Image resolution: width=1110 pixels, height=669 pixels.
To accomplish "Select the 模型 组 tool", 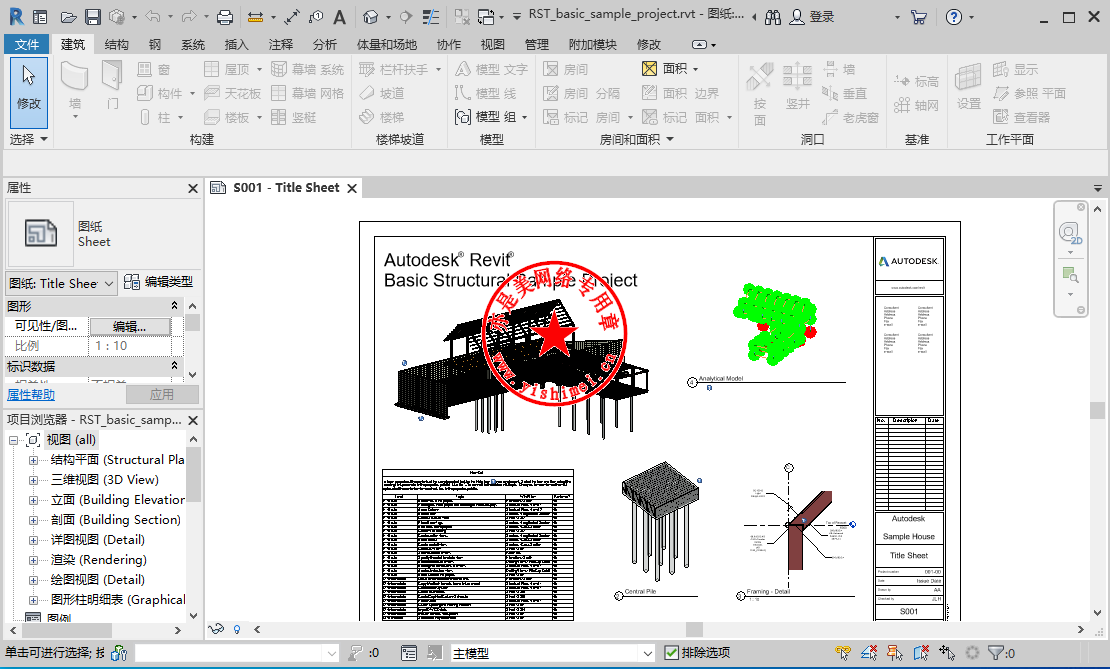I will pos(490,117).
